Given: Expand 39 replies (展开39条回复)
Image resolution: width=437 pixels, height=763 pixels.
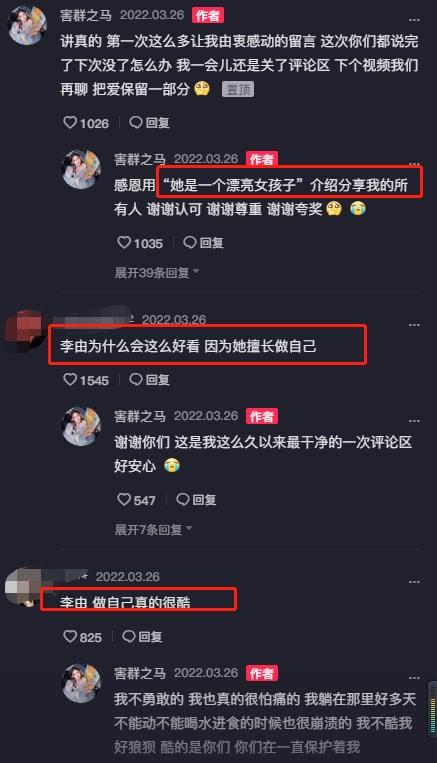Looking at the screenshot, I should [x=157, y=272].
